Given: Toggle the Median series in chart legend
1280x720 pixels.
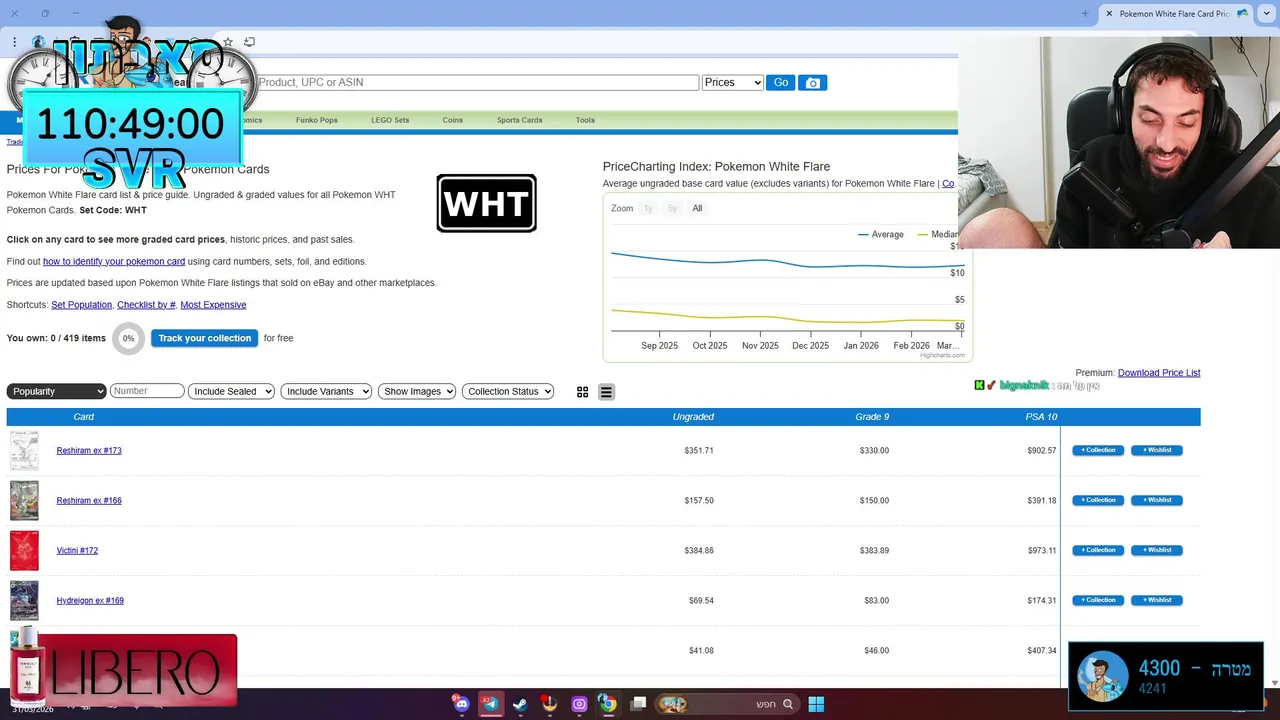Looking at the screenshot, I should 937,234.
